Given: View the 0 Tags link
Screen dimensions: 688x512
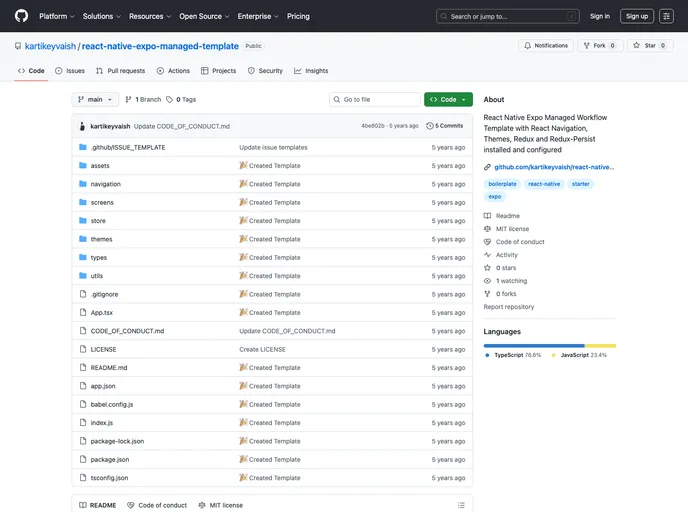Looking at the screenshot, I should click(181, 100).
